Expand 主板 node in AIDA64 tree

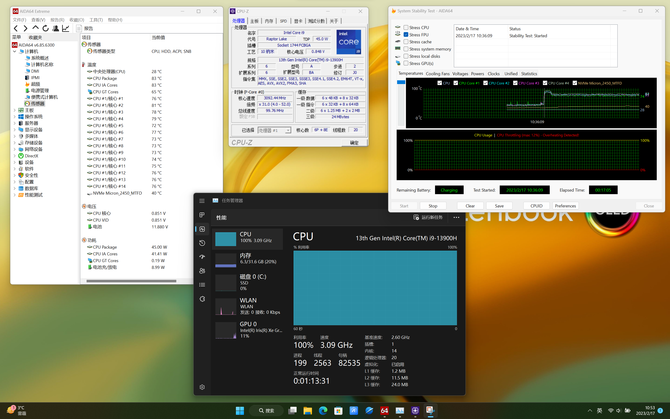tap(15, 110)
